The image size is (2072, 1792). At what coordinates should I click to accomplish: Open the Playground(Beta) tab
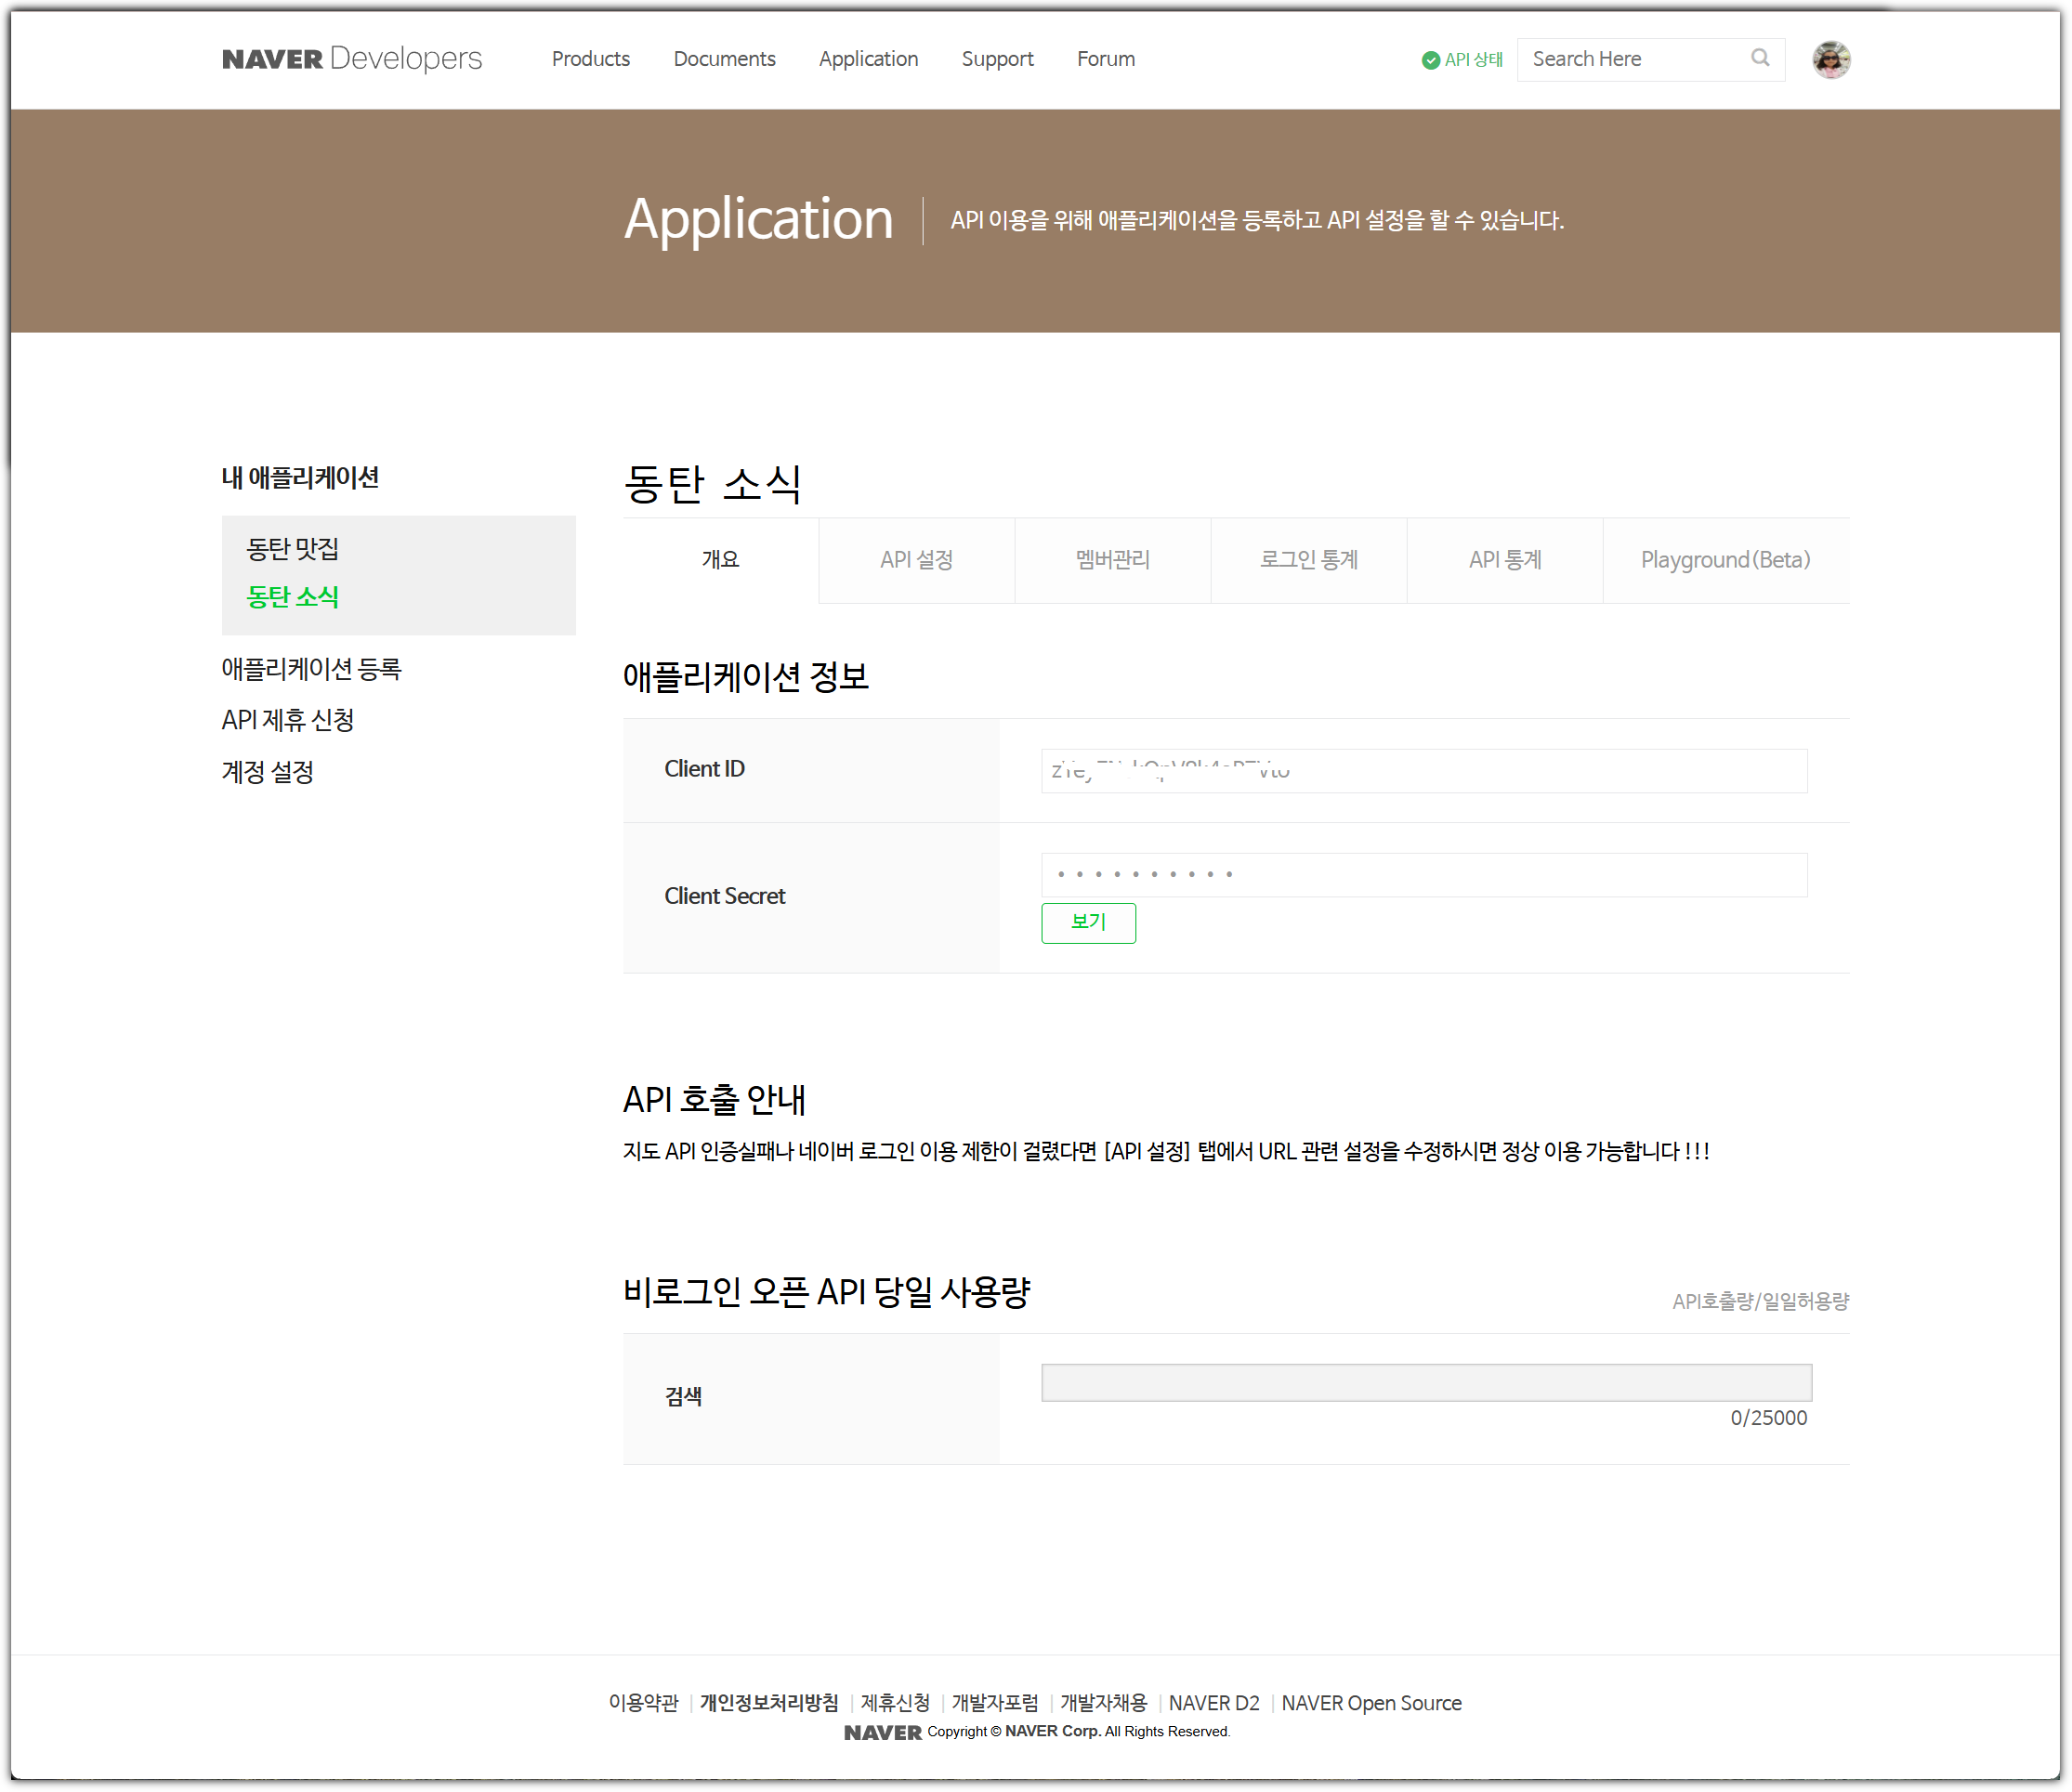coord(1725,560)
